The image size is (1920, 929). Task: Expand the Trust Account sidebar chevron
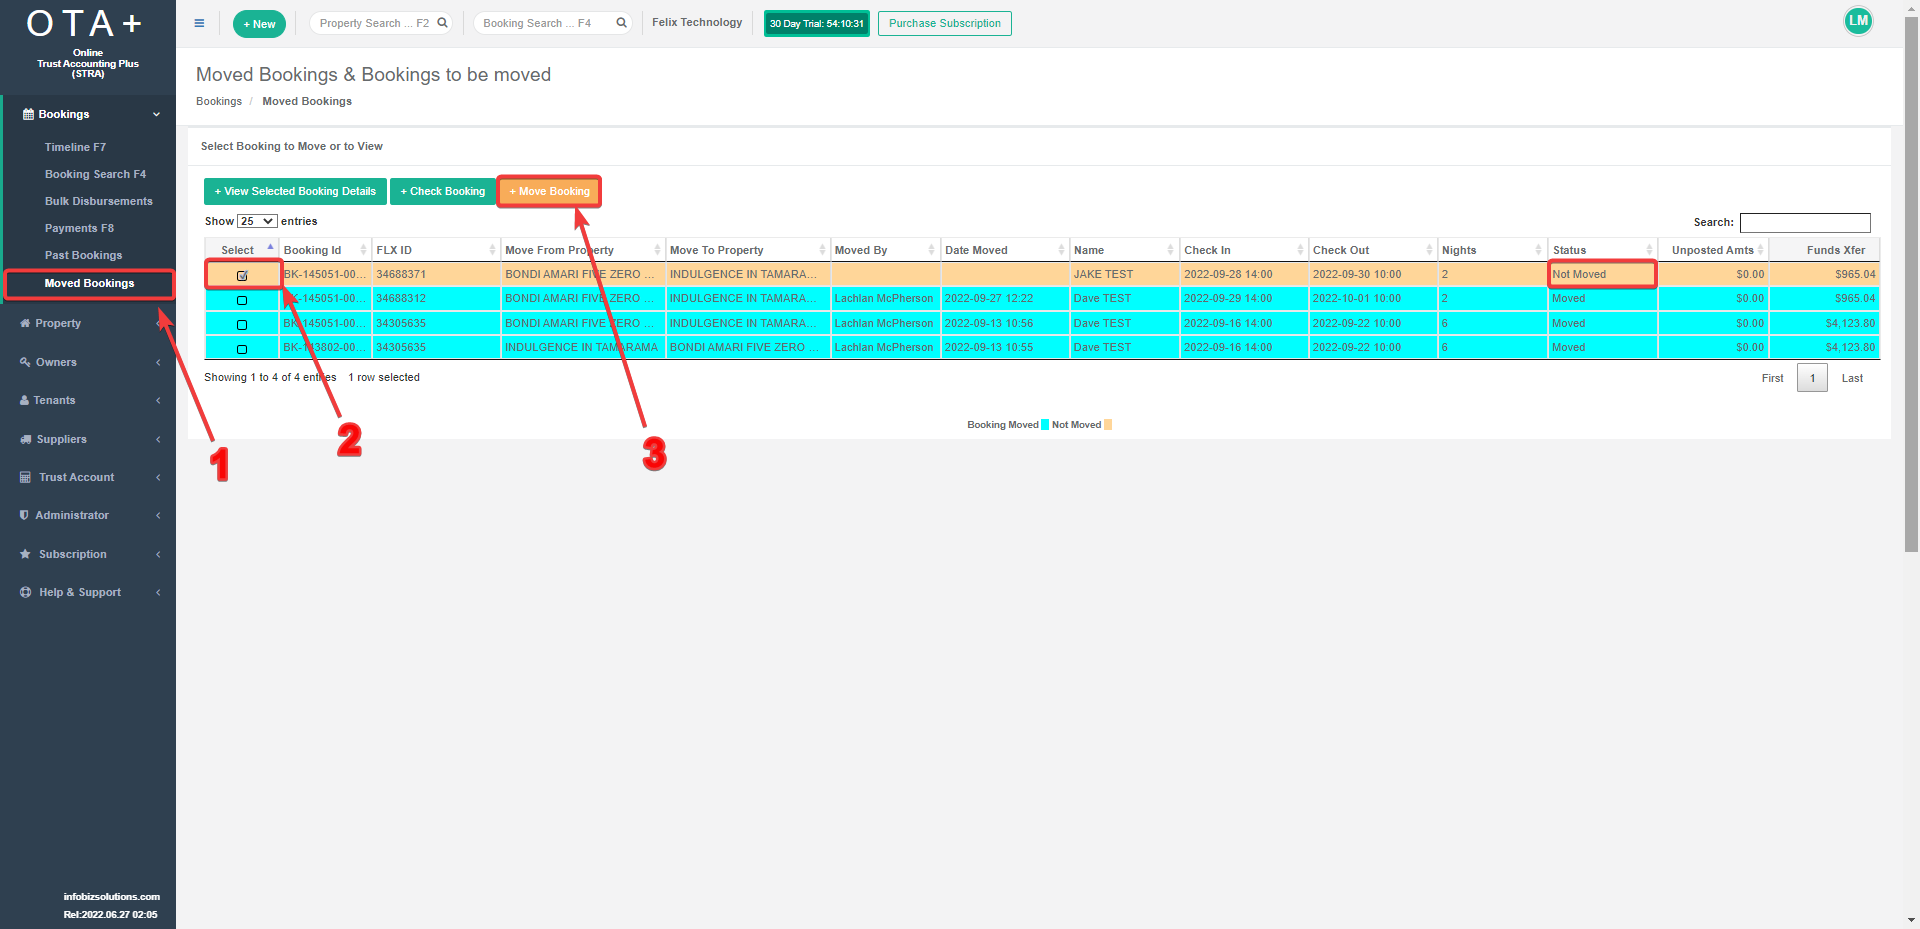158,477
